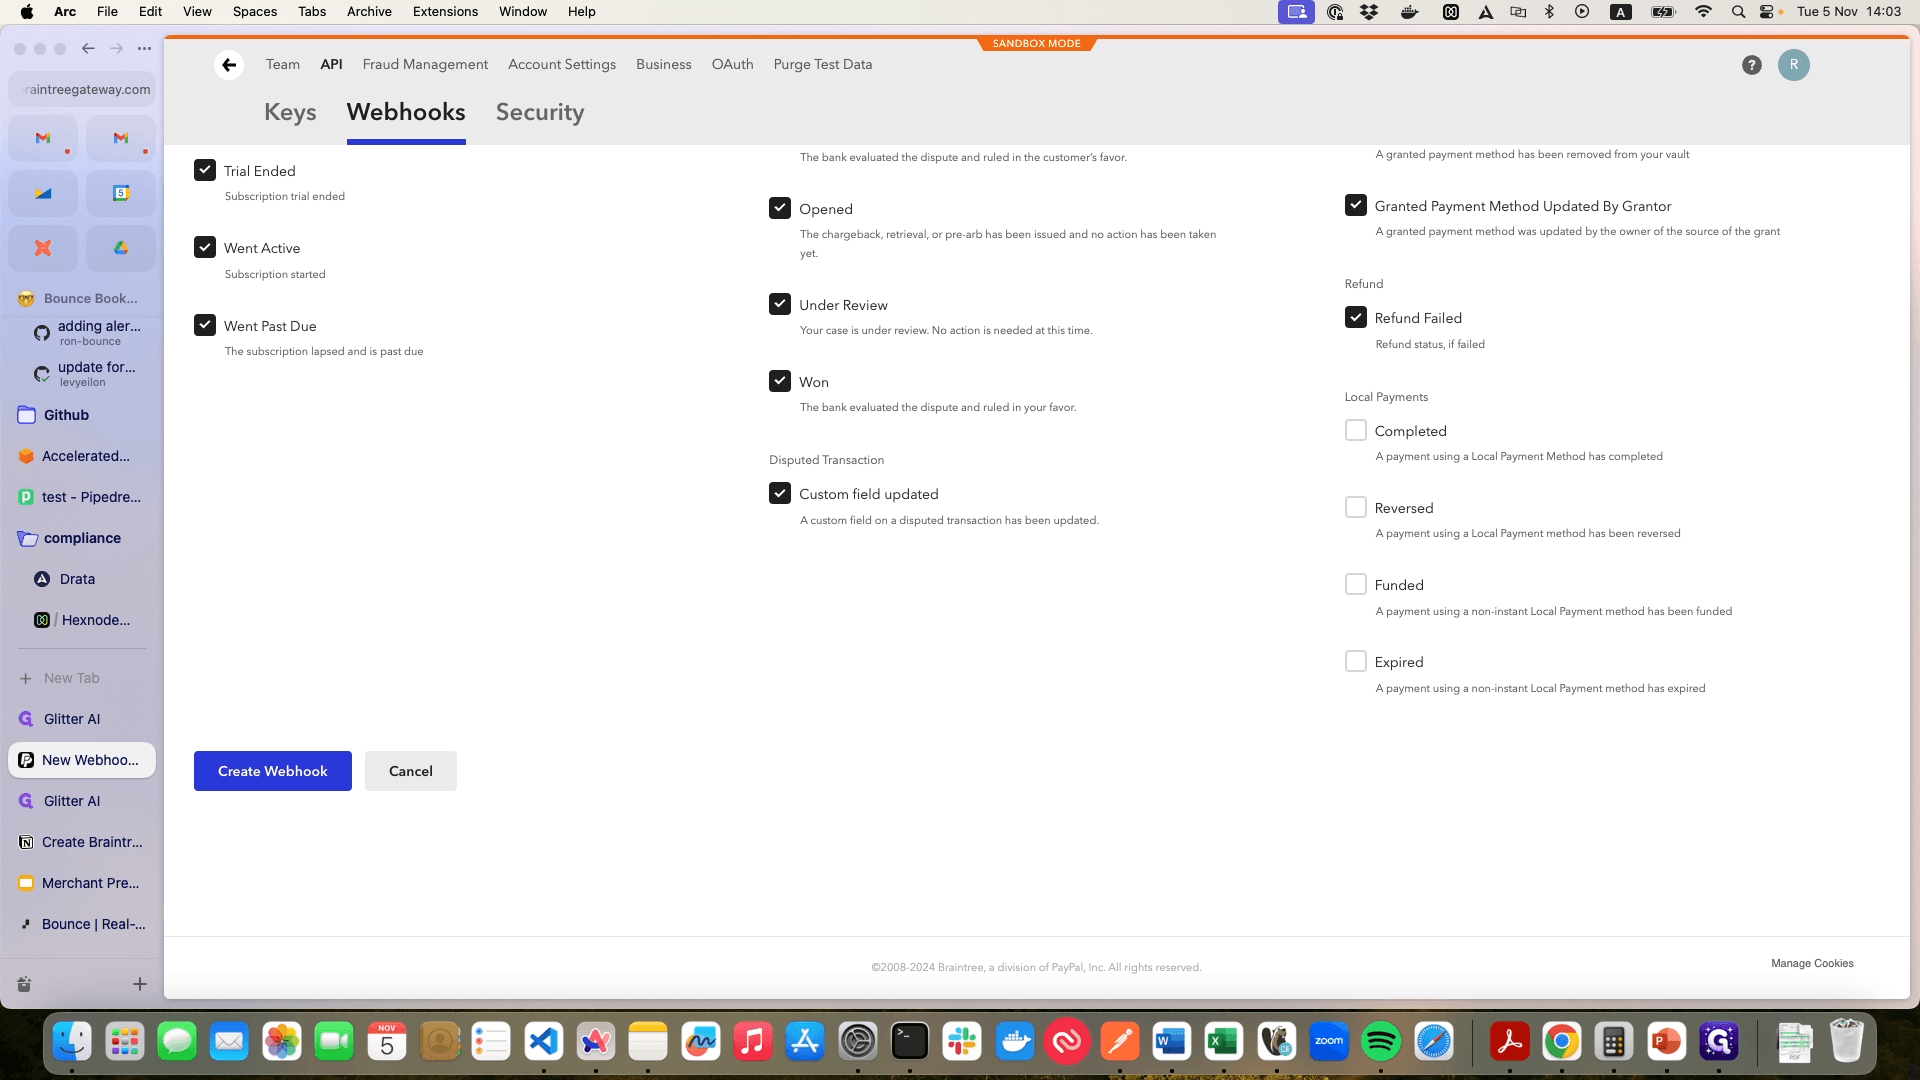The width and height of the screenshot is (1920, 1080).
Task: Select the Webhooks tab
Action: [406, 112]
